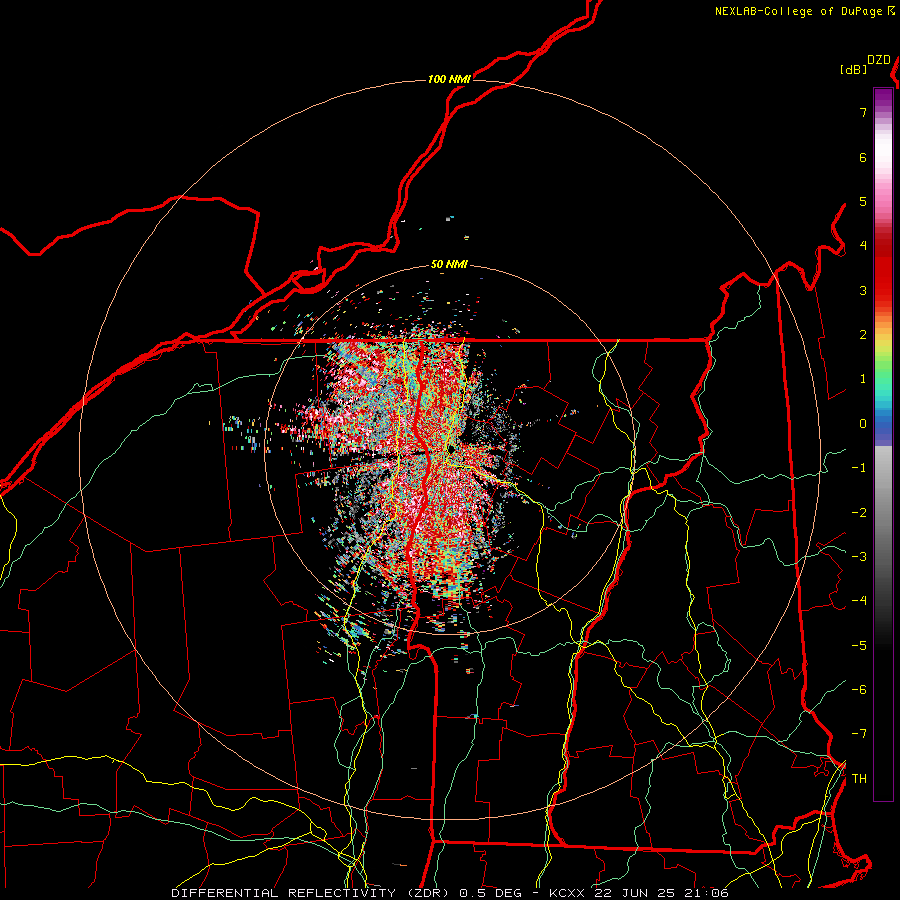Click the color scale value -5
This screenshot has height=900, width=900.
pyautogui.click(x=859, y=646)
